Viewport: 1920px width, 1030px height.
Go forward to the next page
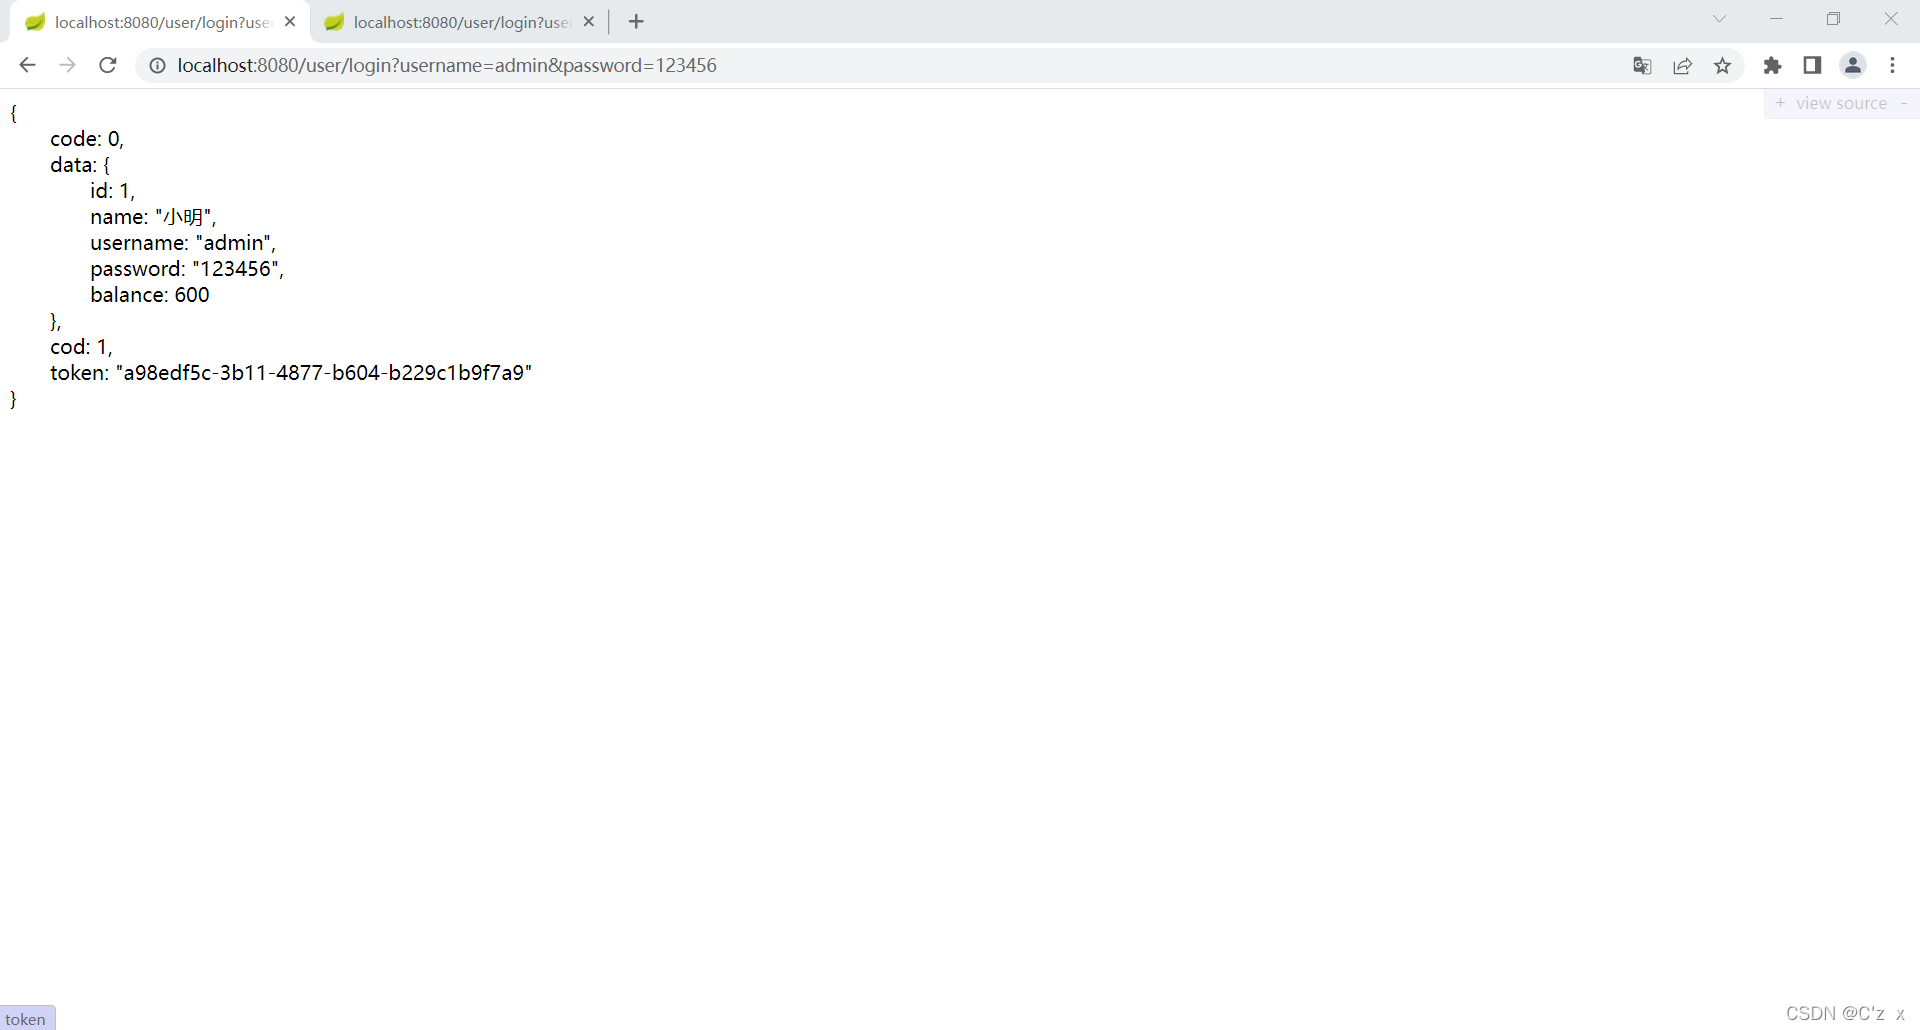67,65
